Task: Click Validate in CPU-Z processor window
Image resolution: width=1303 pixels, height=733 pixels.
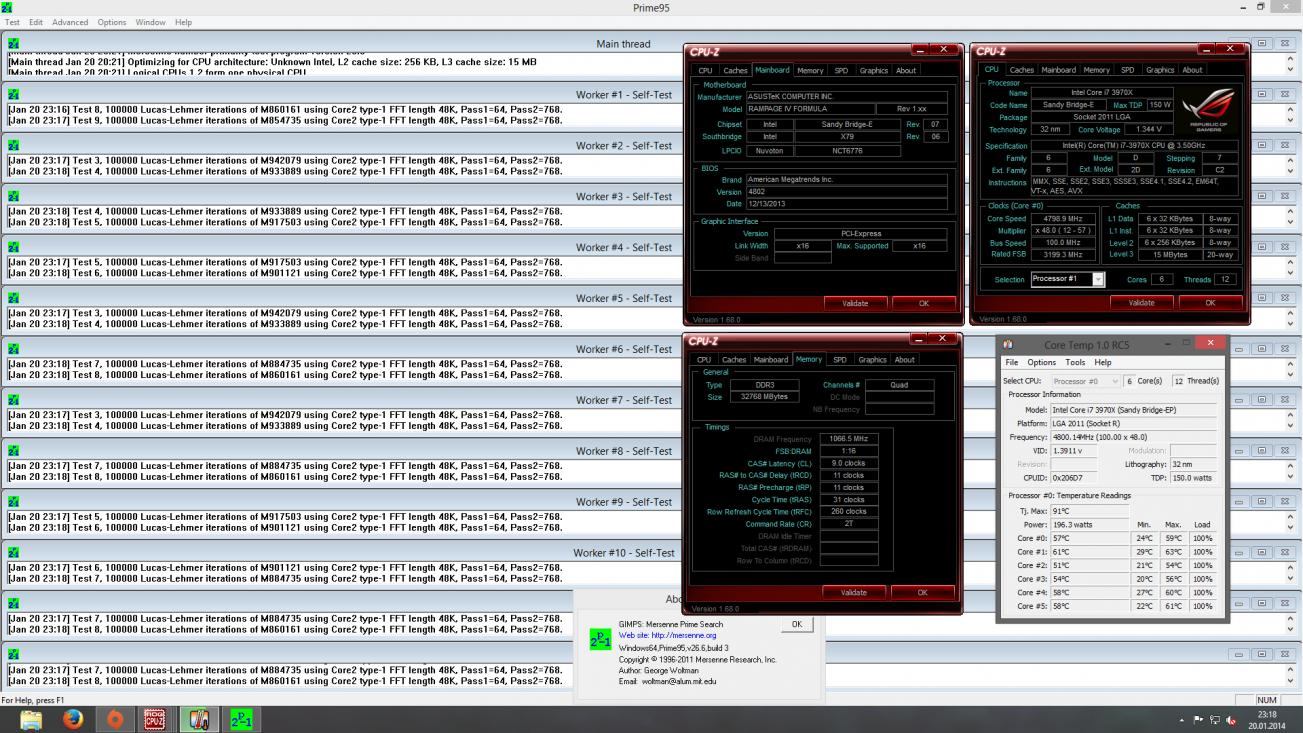Action: pyautogui.click(x=1141, y=302)
